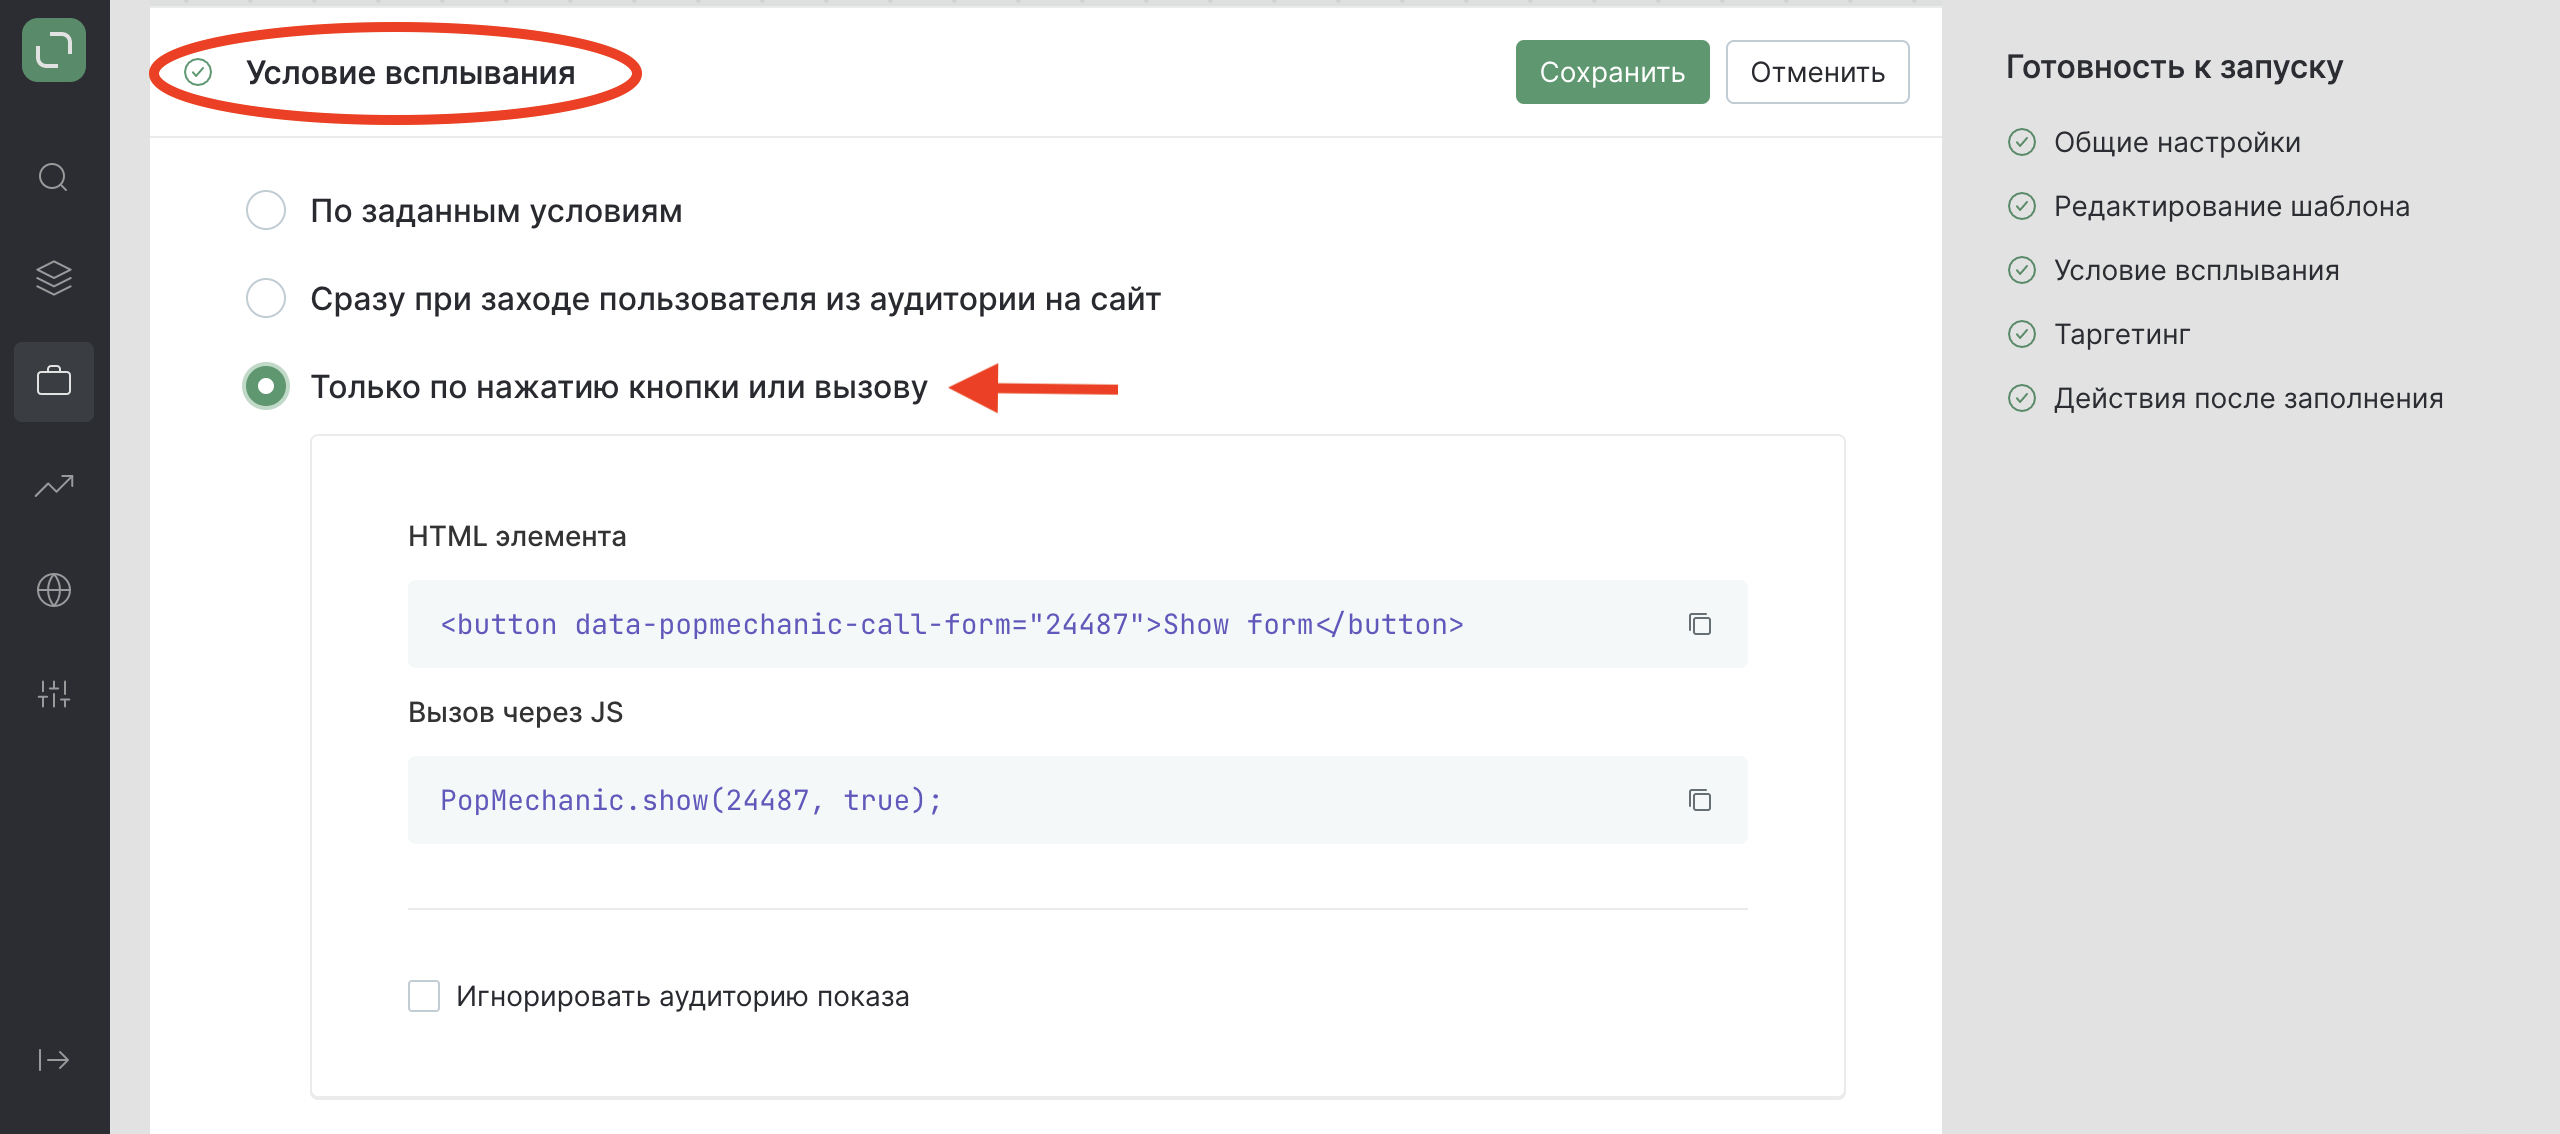This screenshot has height=1134, width=2560.
Task: Open search via magnifier sidebar icon
Action: pyautogui.click(x=54, y=178)
